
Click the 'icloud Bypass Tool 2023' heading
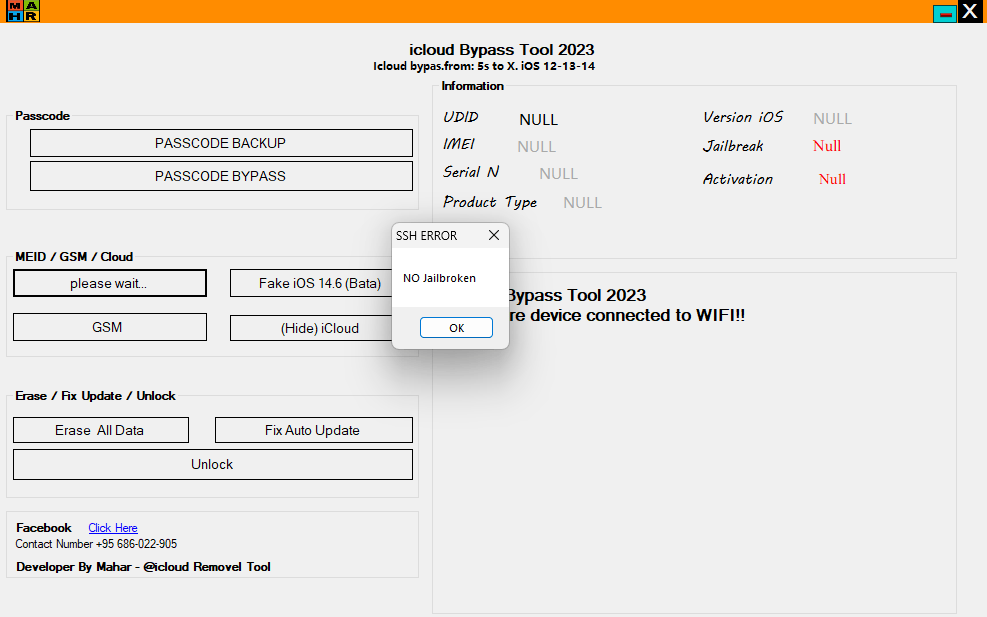[502, 49]
